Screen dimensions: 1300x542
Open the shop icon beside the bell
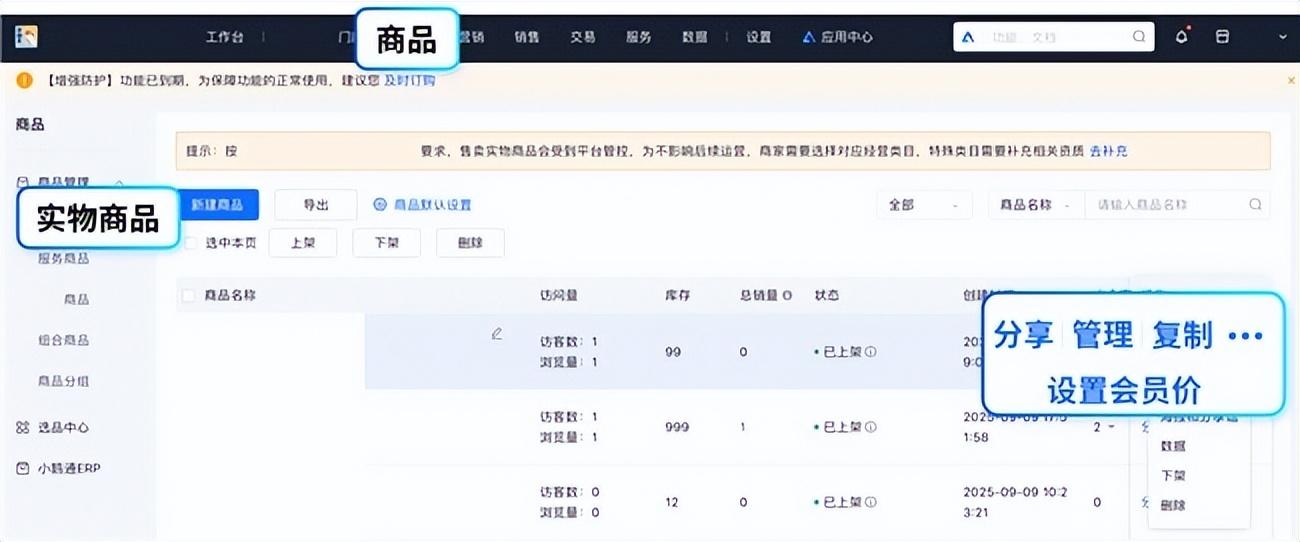[1221, 37]
